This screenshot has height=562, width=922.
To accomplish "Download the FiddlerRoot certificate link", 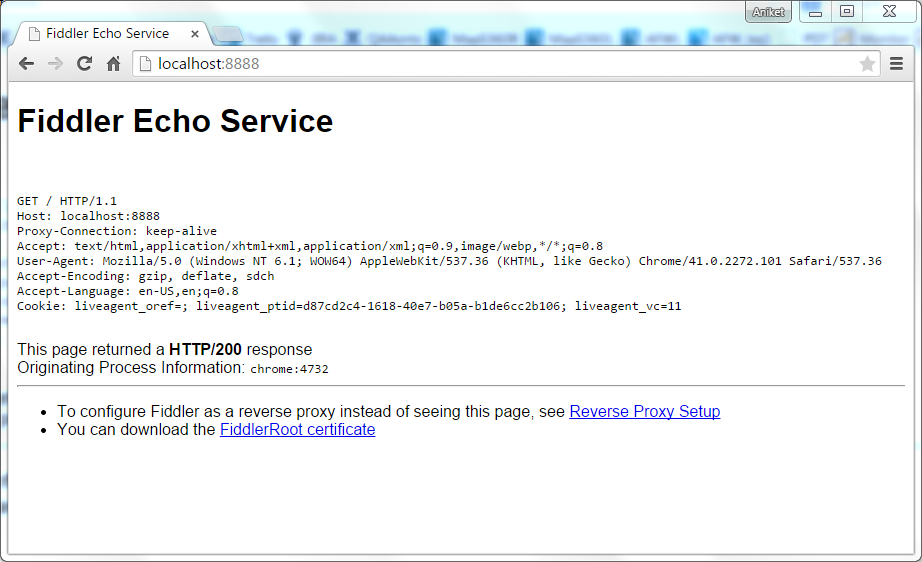I will click(297, 430).
